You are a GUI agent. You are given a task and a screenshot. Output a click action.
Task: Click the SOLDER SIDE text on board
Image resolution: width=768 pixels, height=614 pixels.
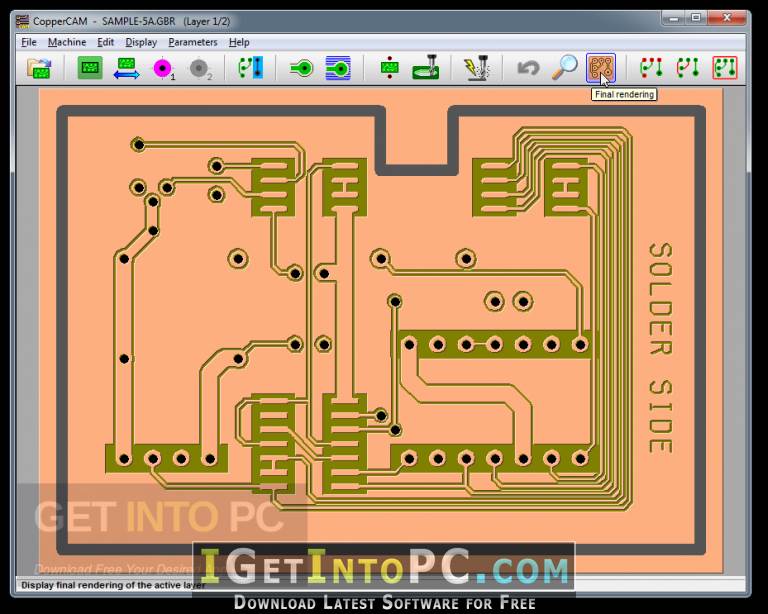click(x=660, y=347)
